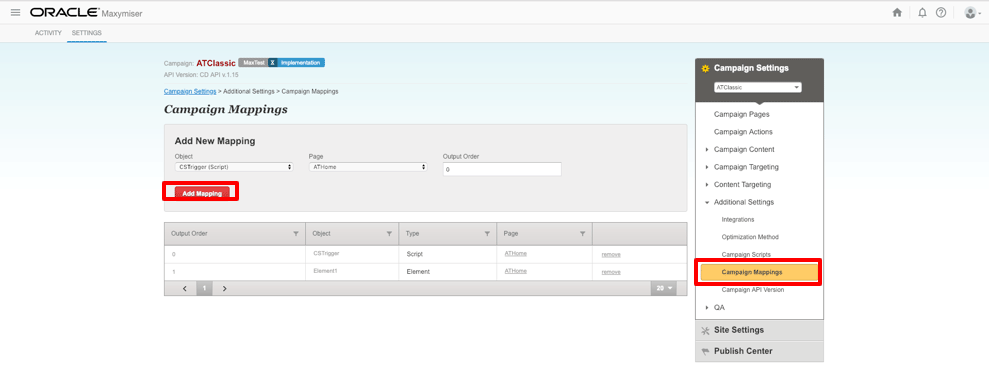Screen dimensions: 989x371
Task: Click into the Output Order input field
Action: pos(502,169)
